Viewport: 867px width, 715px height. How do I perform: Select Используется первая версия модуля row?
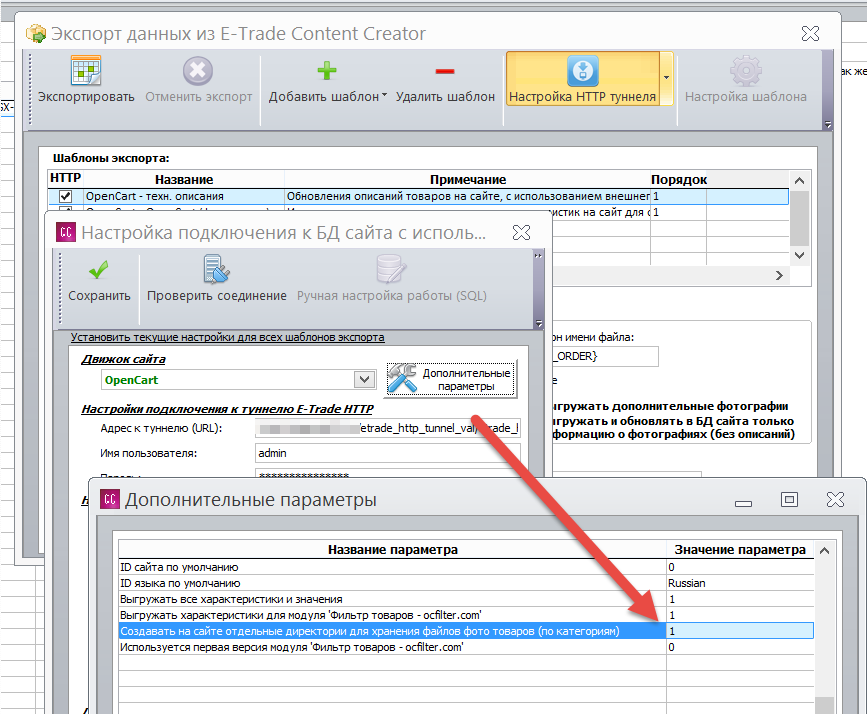click(393, 647)
